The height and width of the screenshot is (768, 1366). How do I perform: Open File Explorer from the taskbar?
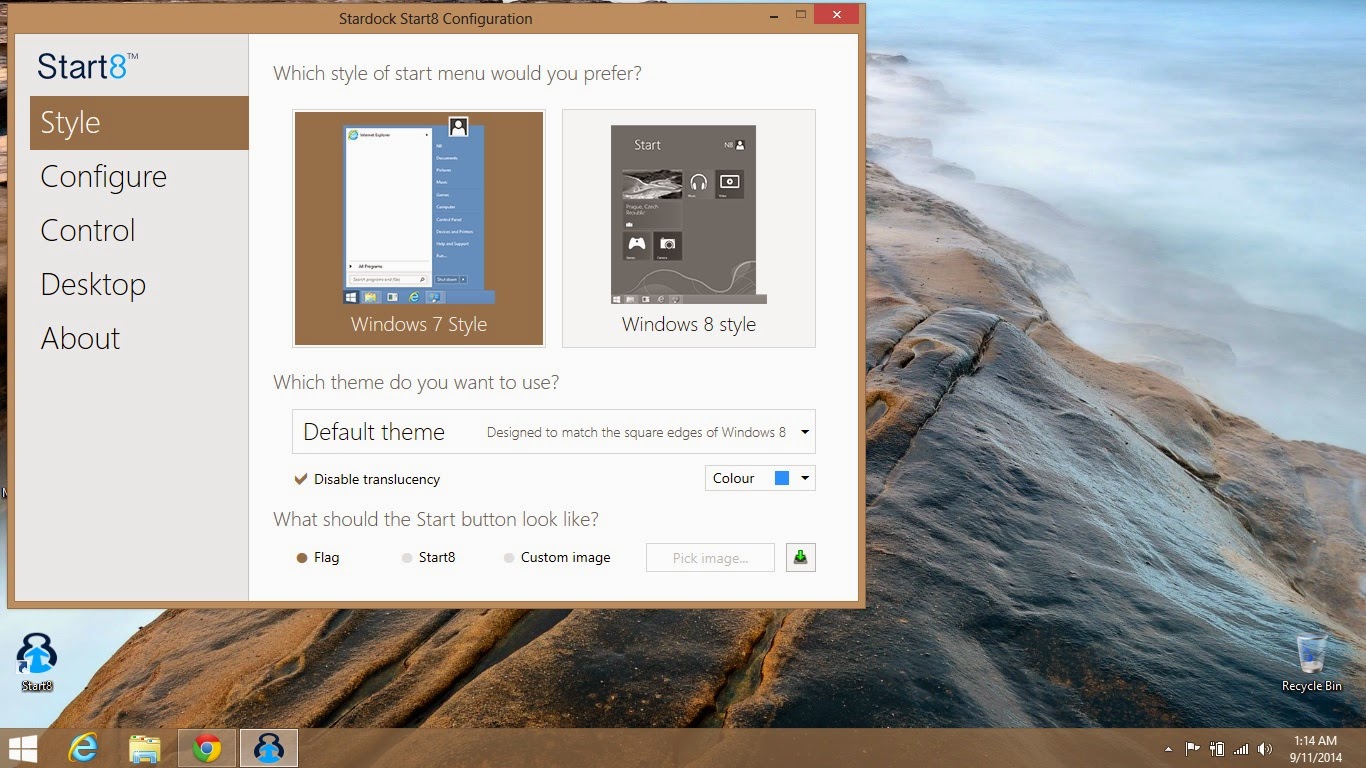[x=145, y=748]
